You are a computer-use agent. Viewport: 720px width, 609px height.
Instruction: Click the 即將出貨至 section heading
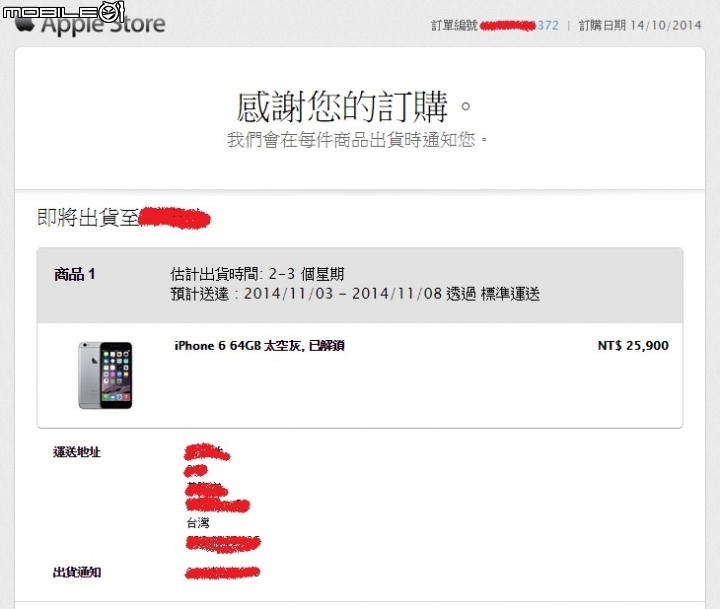tap(88, 217)
